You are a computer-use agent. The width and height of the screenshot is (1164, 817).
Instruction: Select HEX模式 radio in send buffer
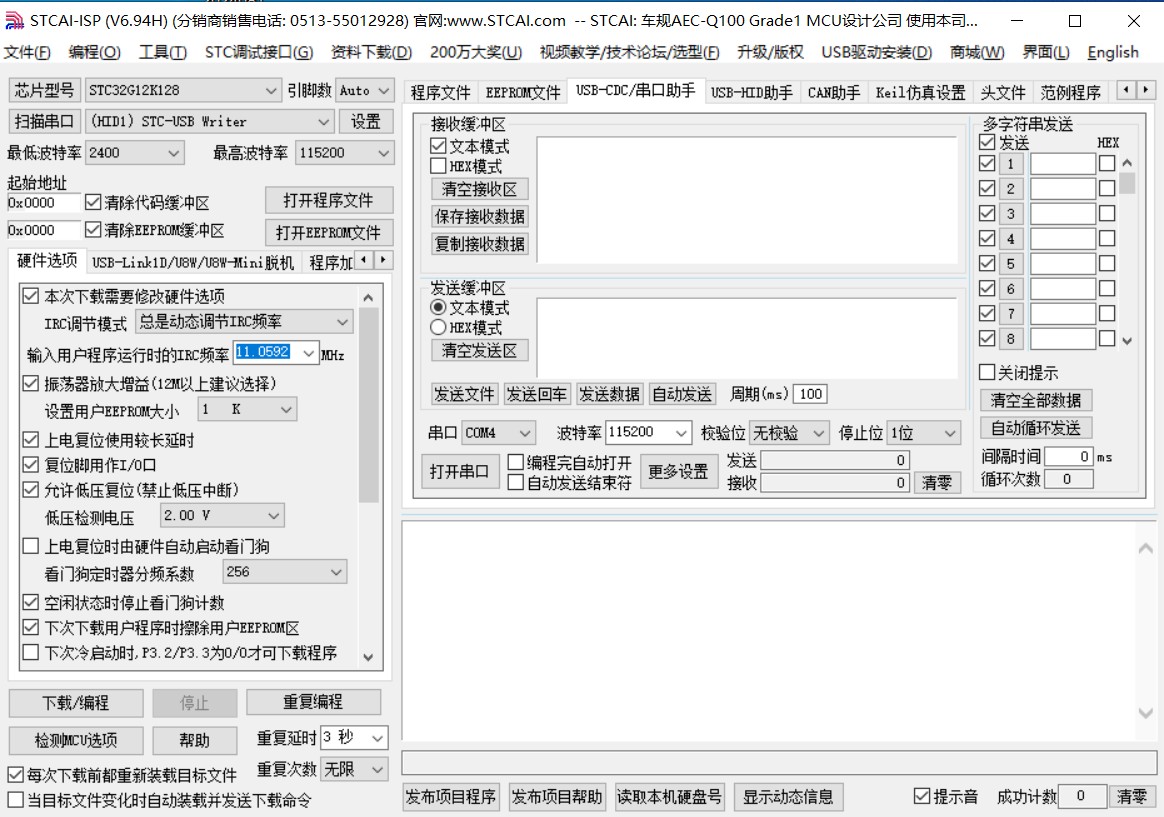click(x=438, y=327)
